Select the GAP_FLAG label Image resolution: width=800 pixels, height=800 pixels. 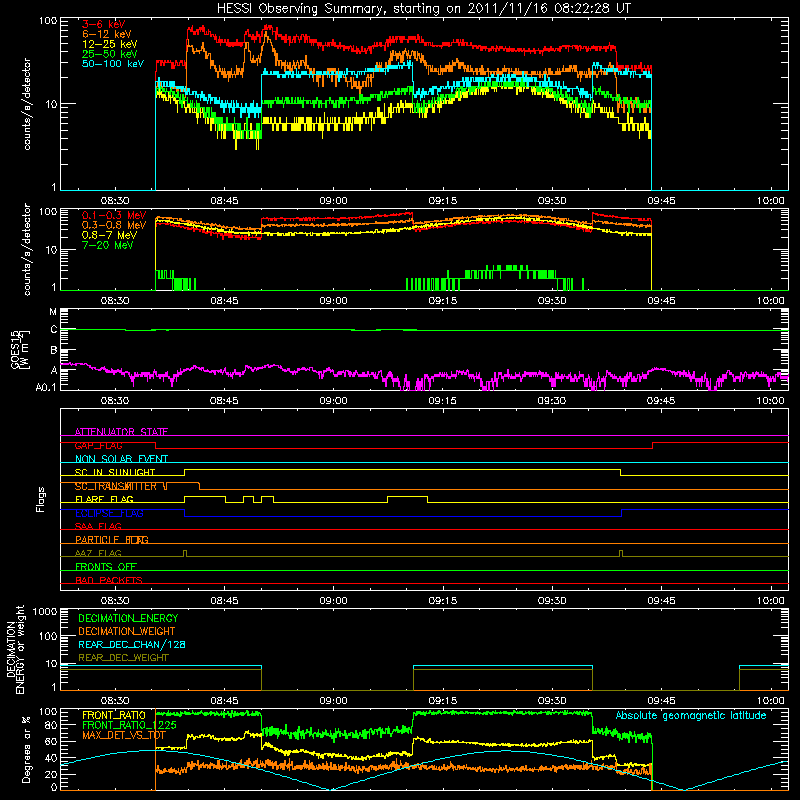(x=98, y=445)
